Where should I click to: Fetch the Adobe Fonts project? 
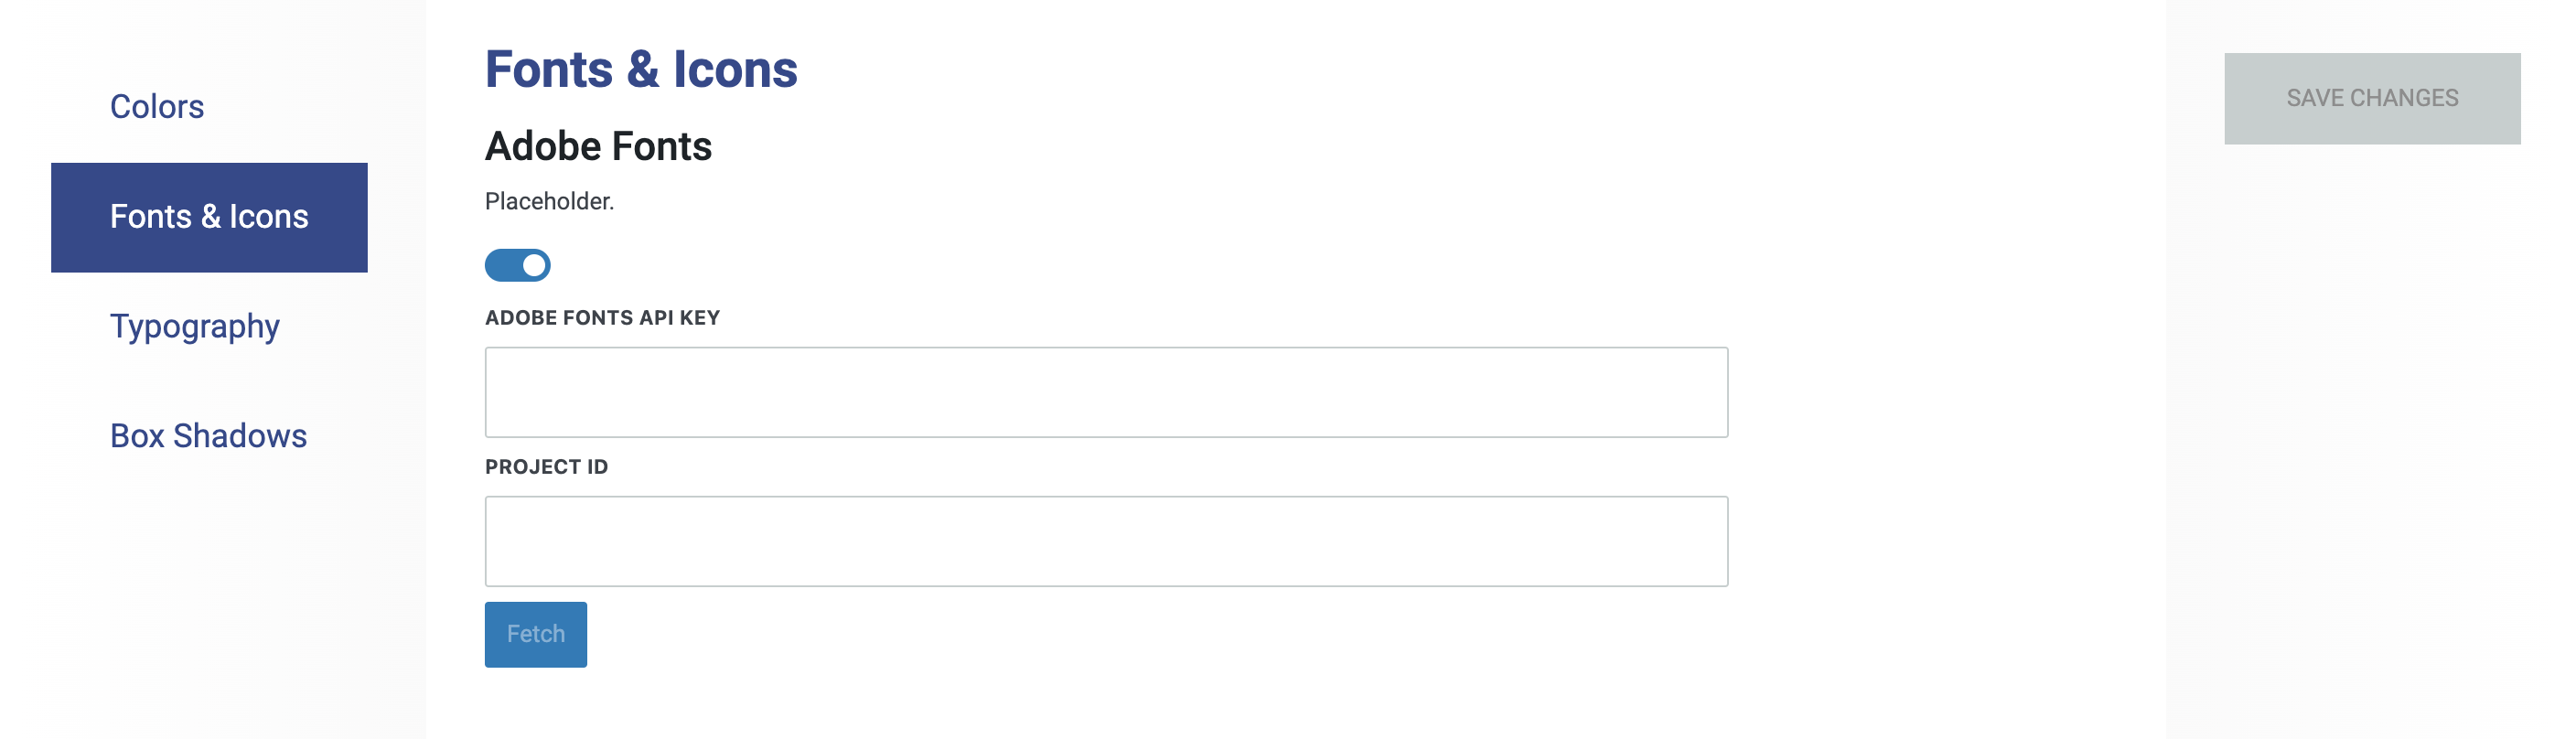[535, 634]
